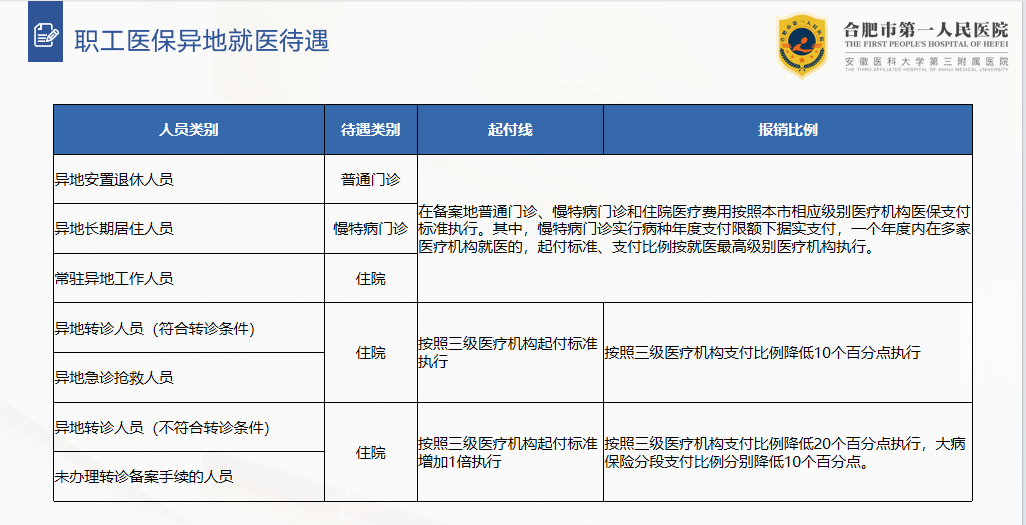Click the hospital emblem logo
The image size is (1026, 525).
tap(802, 45)
